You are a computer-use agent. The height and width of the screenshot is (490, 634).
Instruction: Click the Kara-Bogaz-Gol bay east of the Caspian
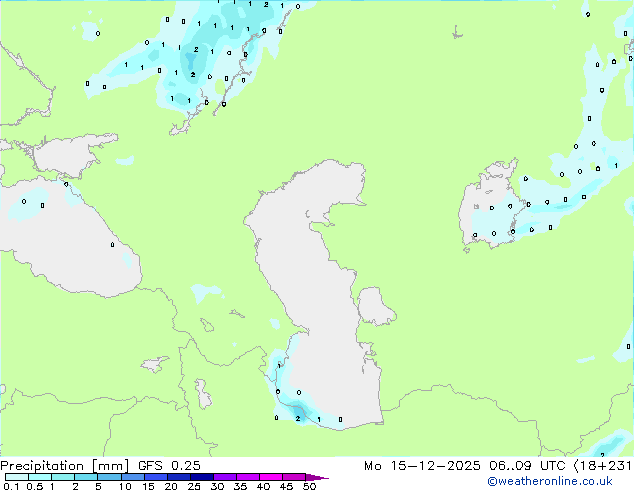click(x=375, y=306)
